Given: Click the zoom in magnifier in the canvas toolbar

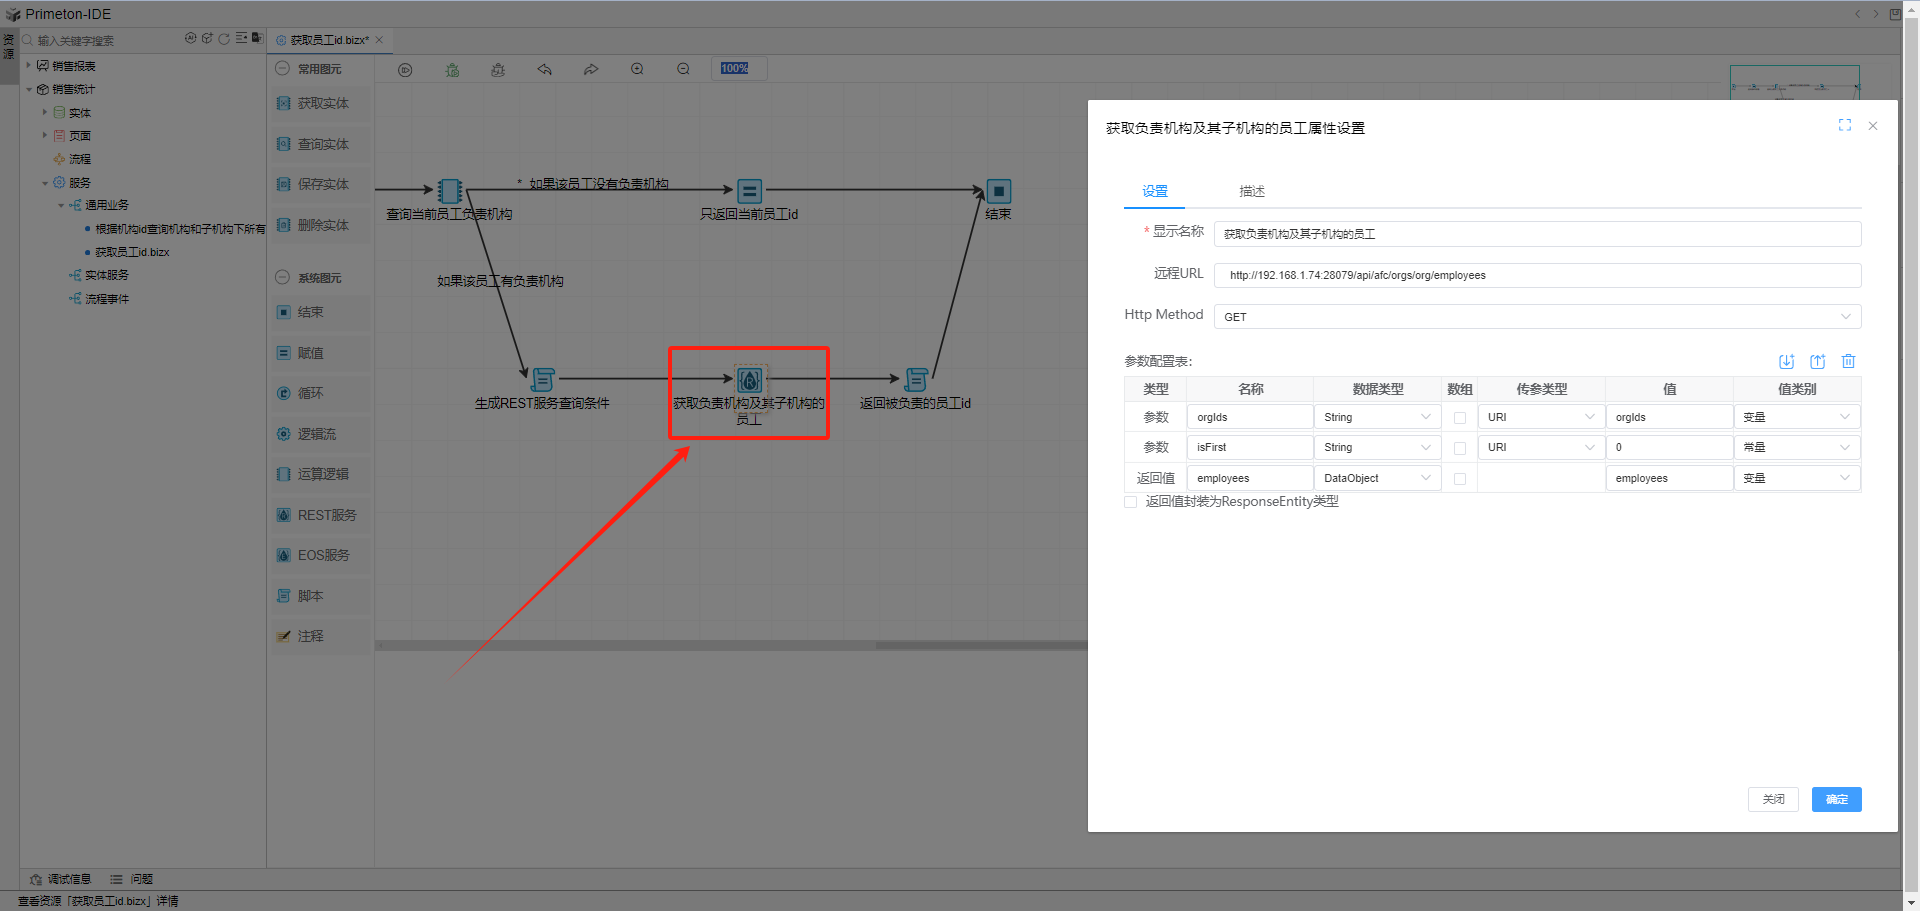Looking at the screenshot, I should [637, 69].
